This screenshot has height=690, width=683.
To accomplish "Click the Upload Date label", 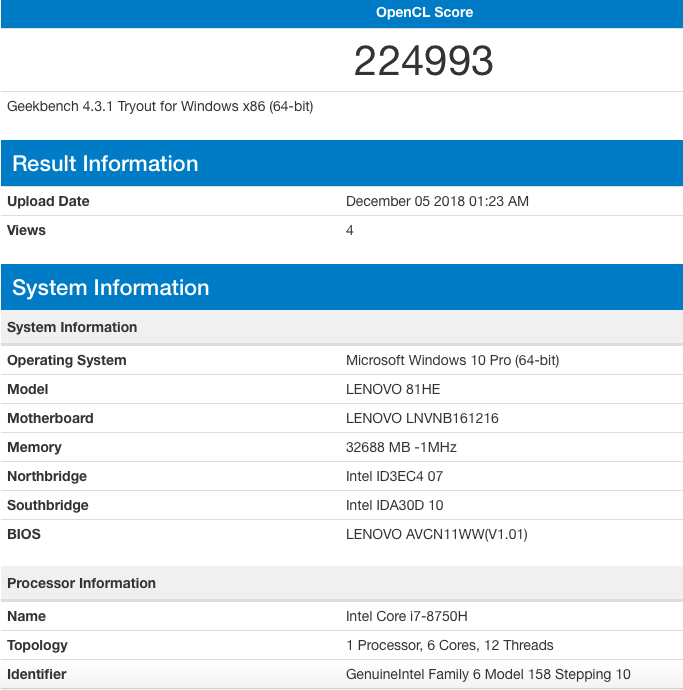I will pyautogui.click(x=48, y=201).
